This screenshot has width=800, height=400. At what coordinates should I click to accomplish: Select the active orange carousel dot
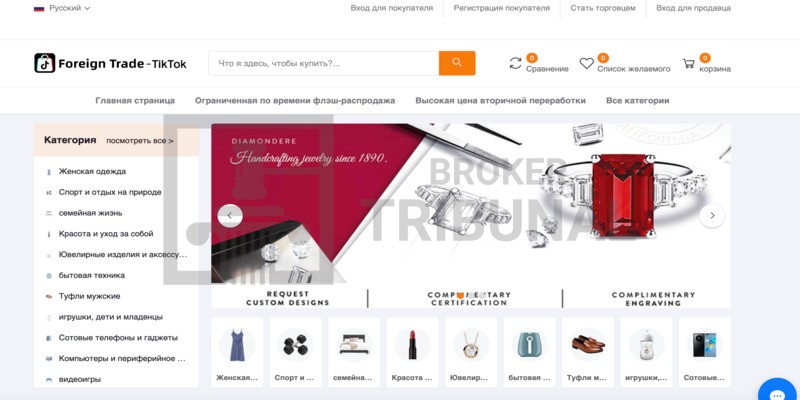click(x=460, y=295)
